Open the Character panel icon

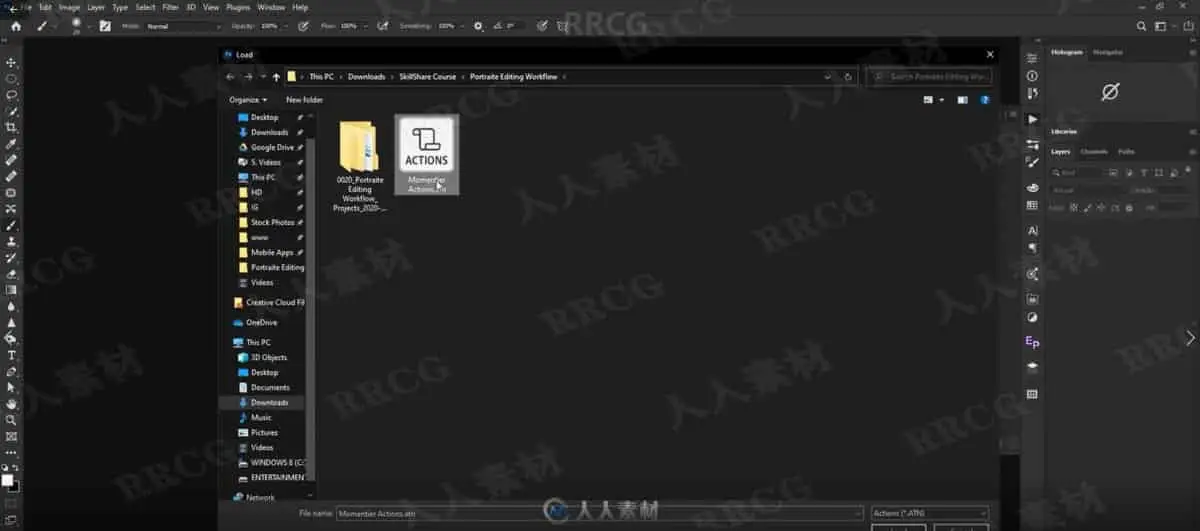[x=1032, y=230]
